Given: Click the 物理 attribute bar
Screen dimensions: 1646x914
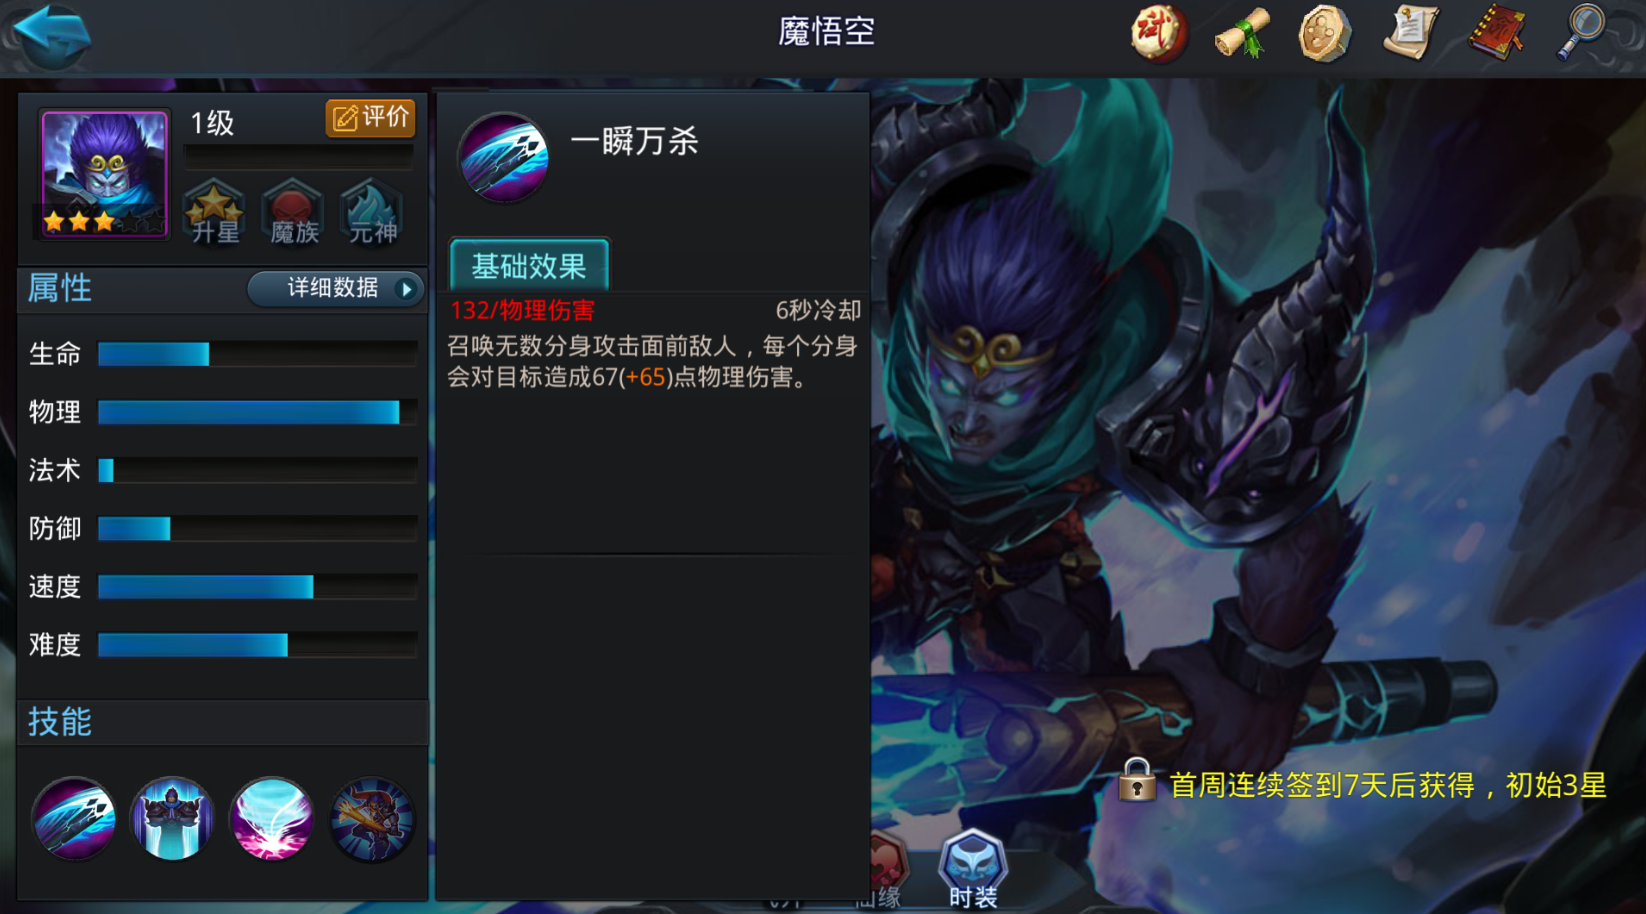Looking at the screenshot, I should tap(257, 412).
